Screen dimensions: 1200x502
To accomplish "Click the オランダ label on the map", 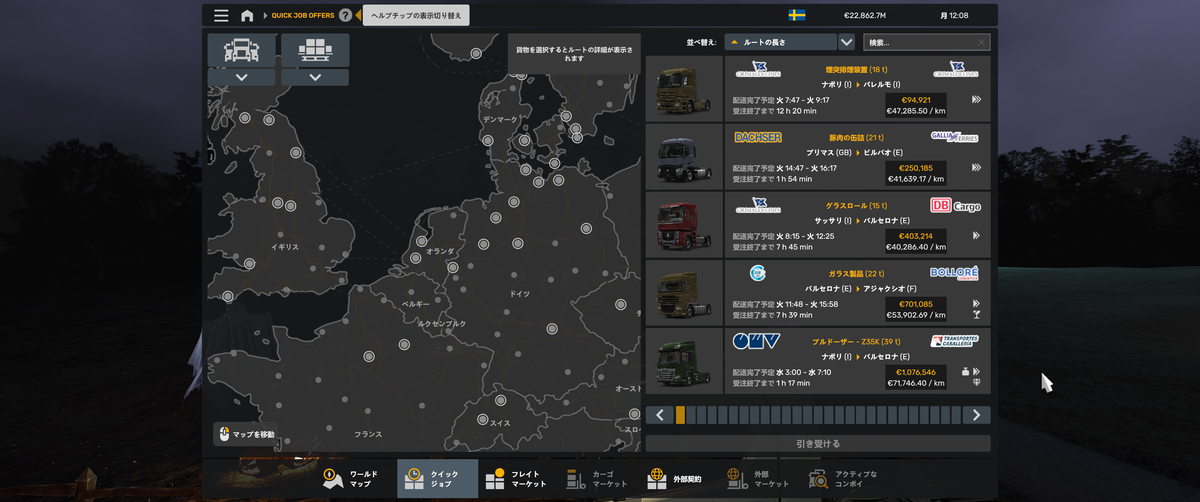I will [x=440, y=251].
